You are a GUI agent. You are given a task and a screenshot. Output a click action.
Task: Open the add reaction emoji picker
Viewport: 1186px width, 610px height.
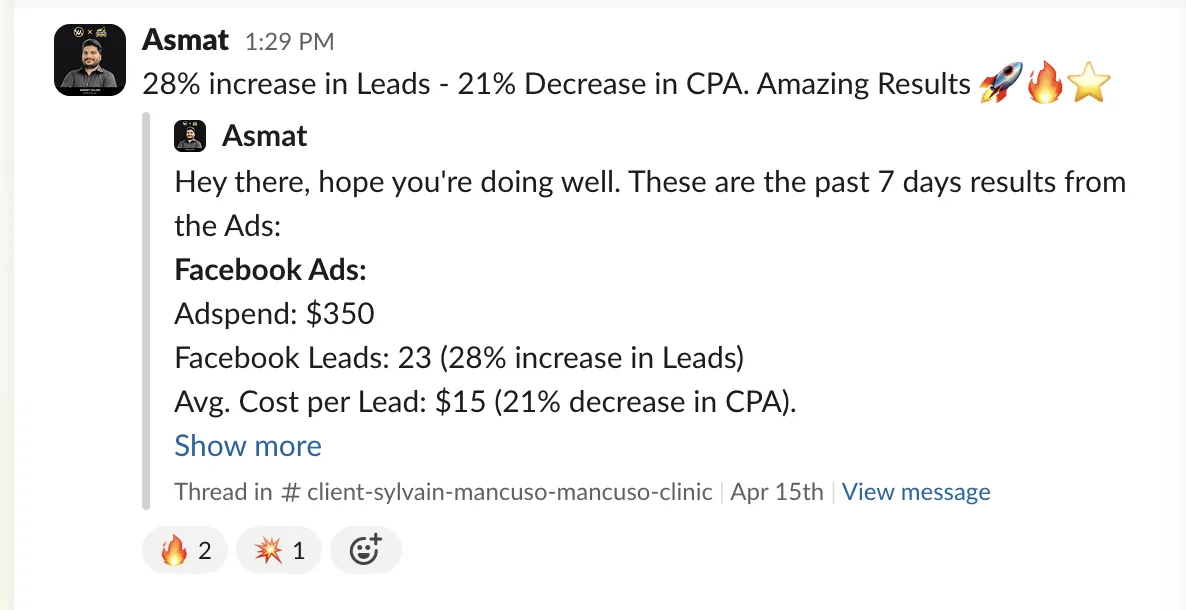(366, 550)
